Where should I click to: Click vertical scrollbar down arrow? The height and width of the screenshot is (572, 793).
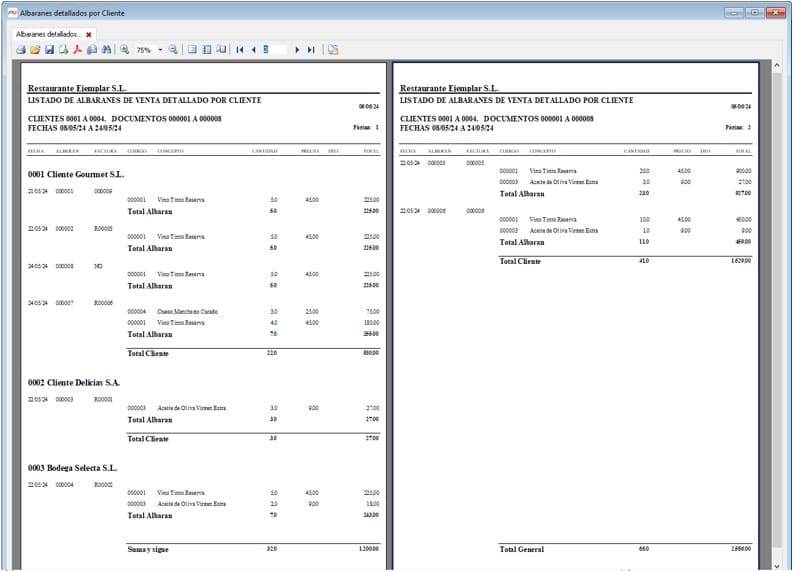click(x=777, y=566)
